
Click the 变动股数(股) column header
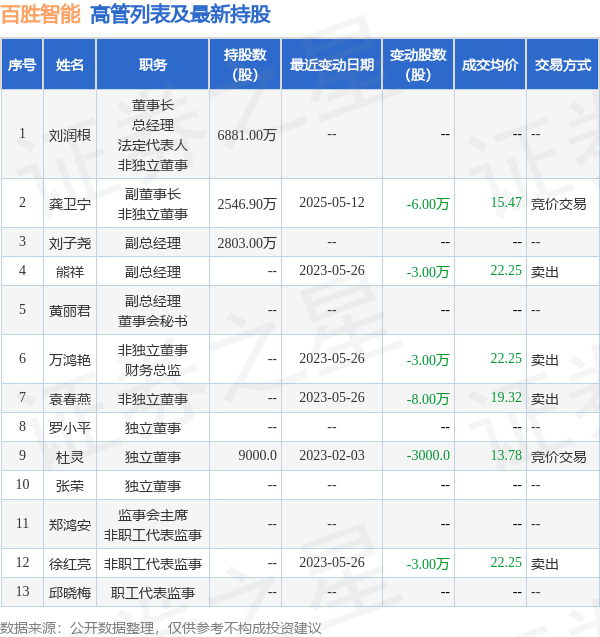(418, 64)
